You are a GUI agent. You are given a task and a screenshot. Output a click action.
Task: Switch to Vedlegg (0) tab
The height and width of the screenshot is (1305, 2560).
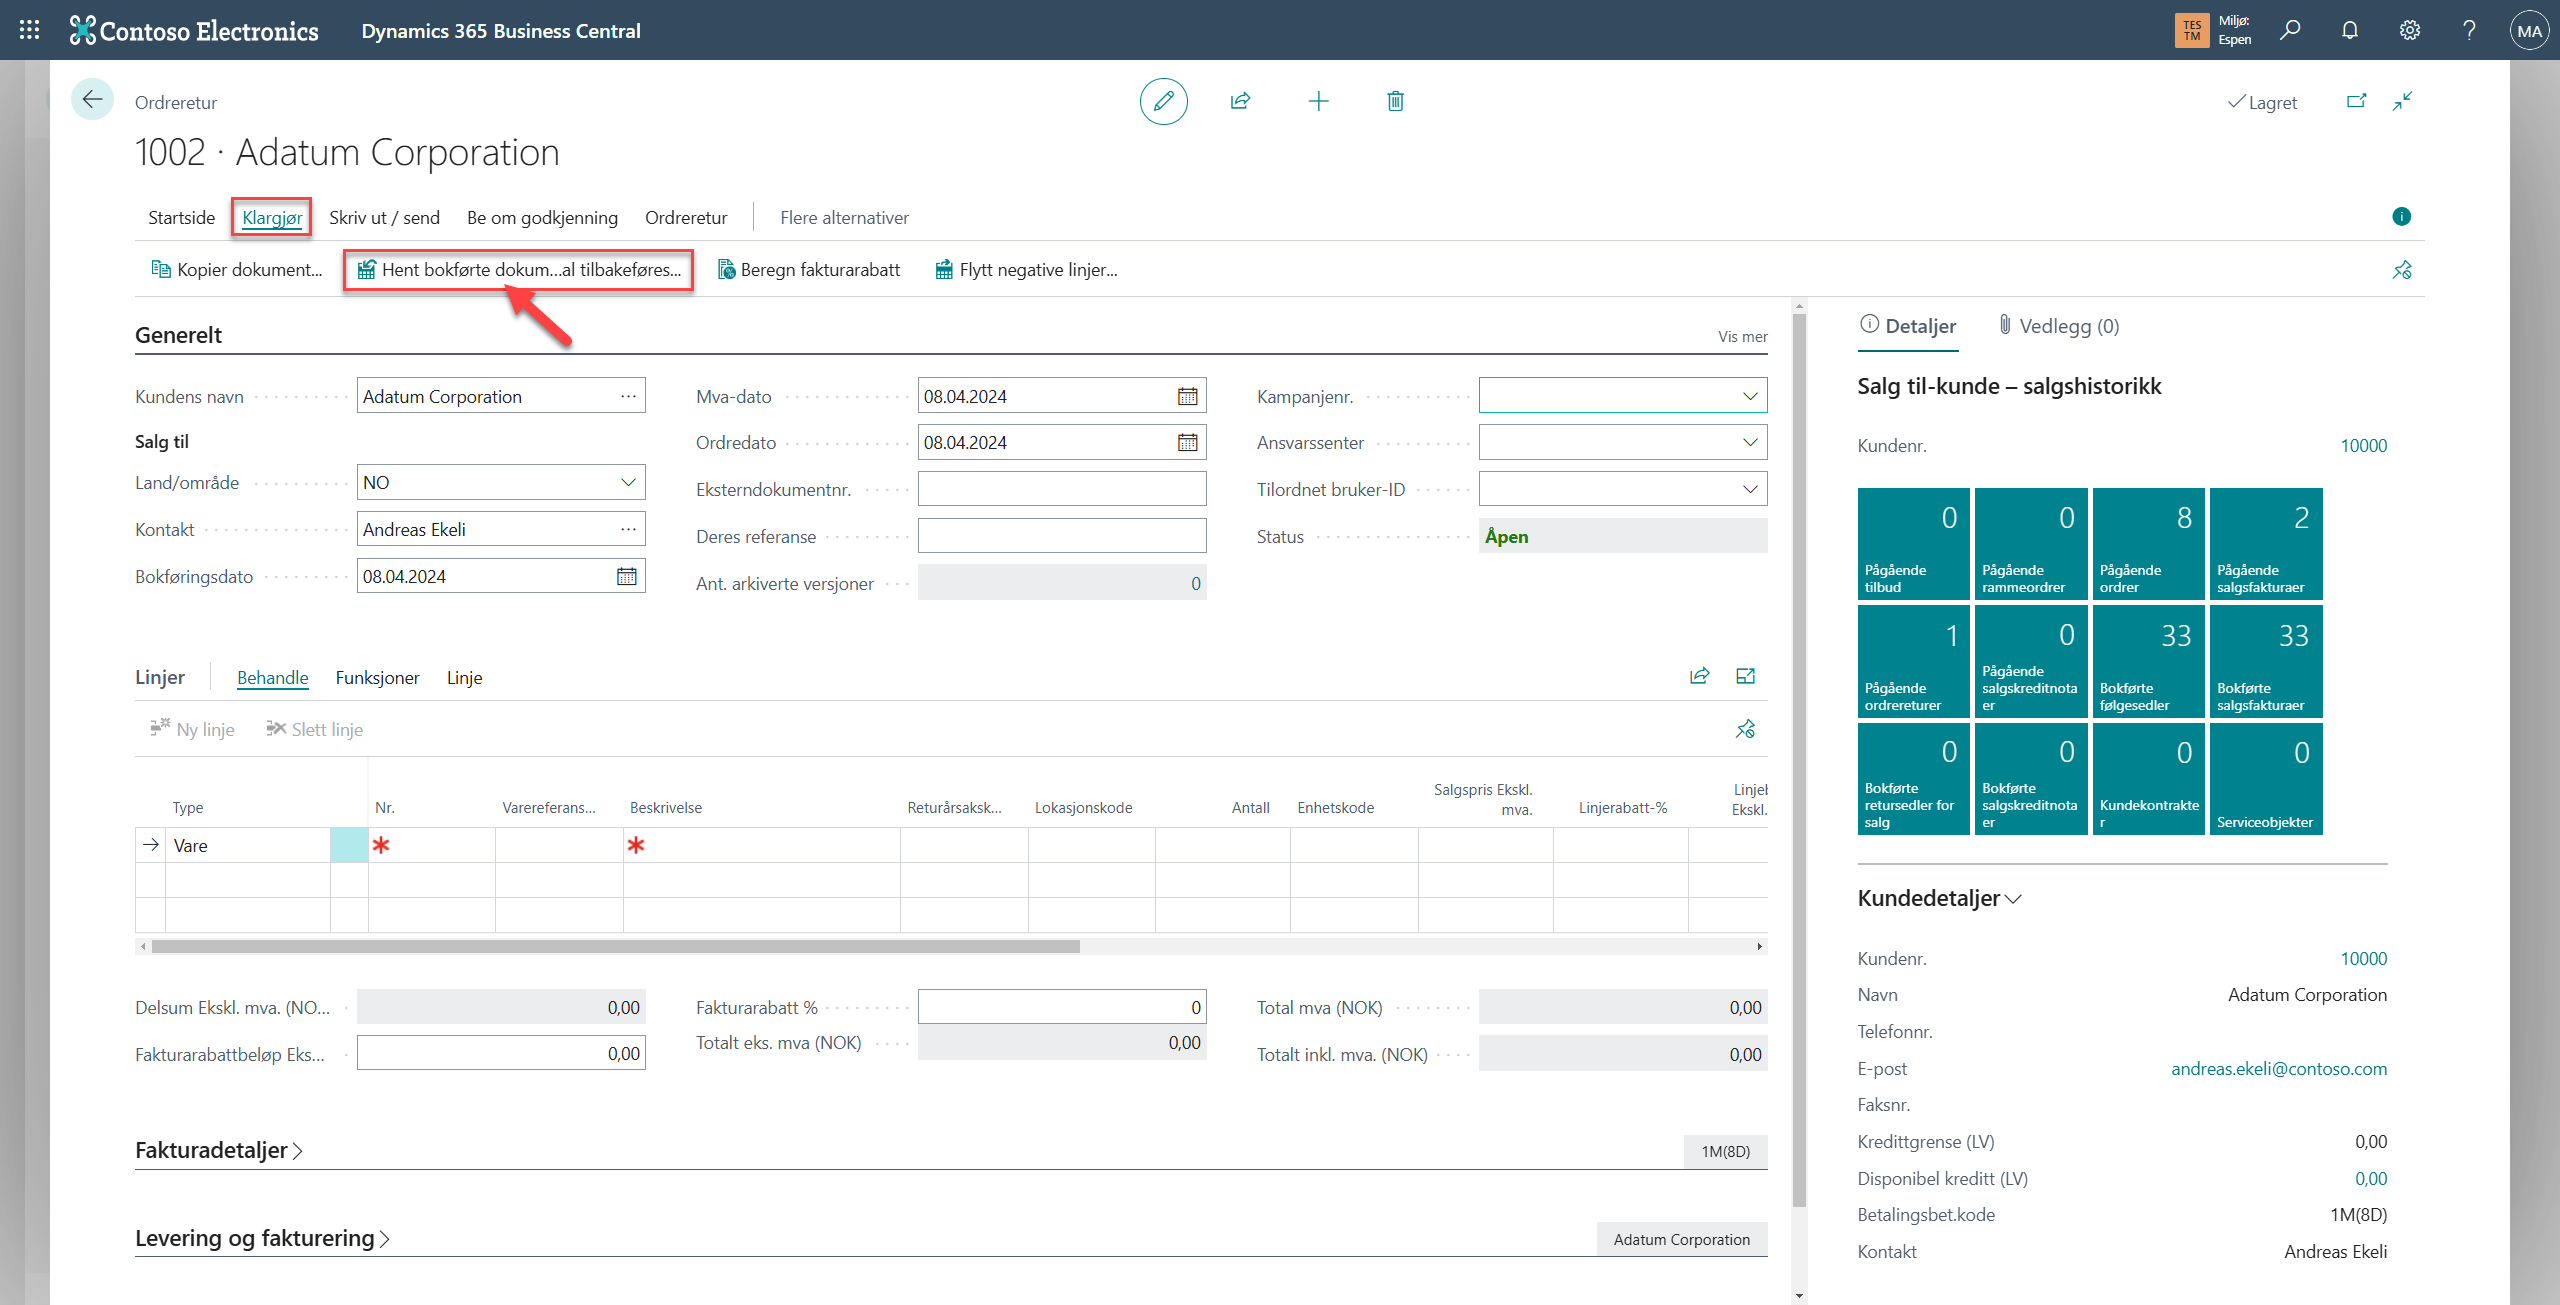tap(2058, 326)
